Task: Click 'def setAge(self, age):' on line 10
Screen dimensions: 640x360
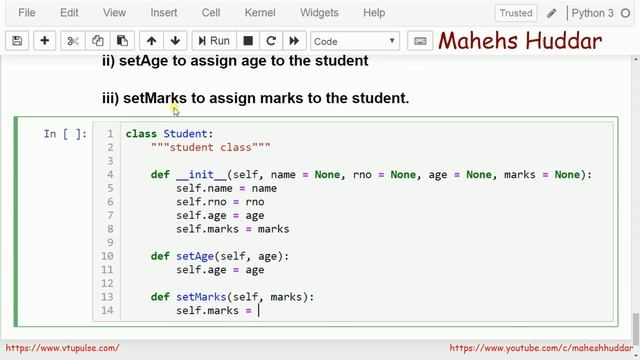Action: (x=220, y=256)
